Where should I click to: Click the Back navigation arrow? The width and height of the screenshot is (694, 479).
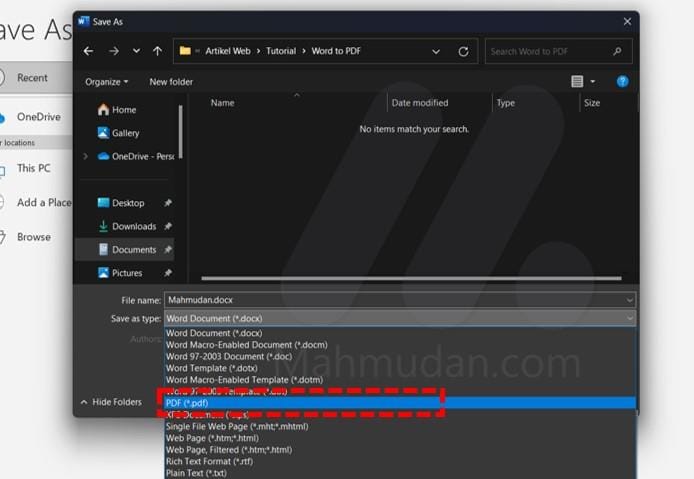coord(88,51)
